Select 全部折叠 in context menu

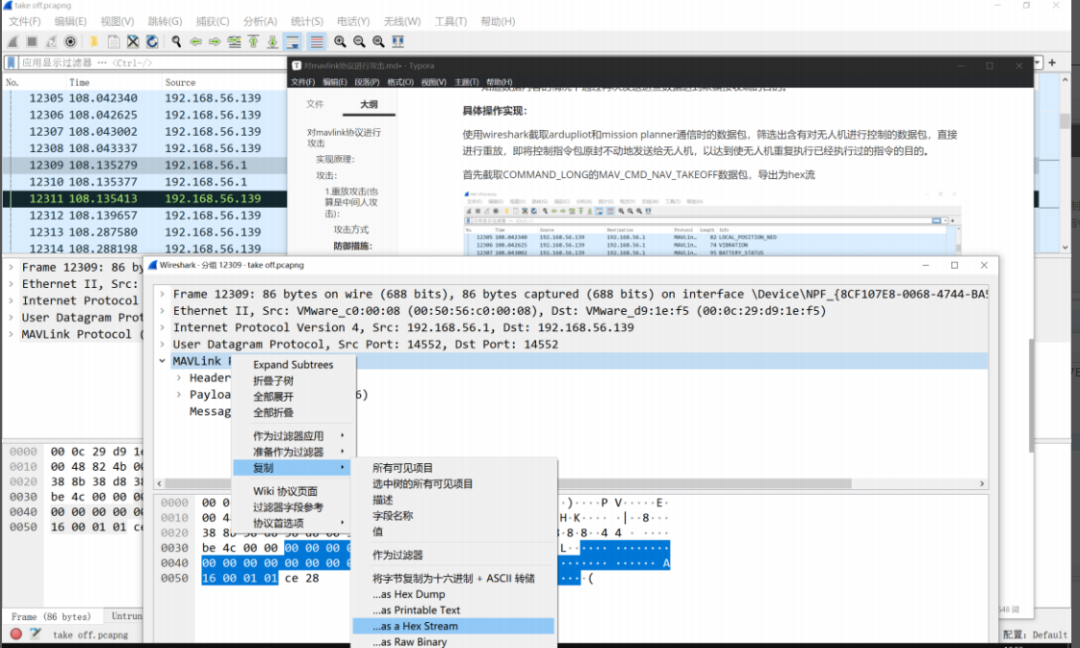293,412
